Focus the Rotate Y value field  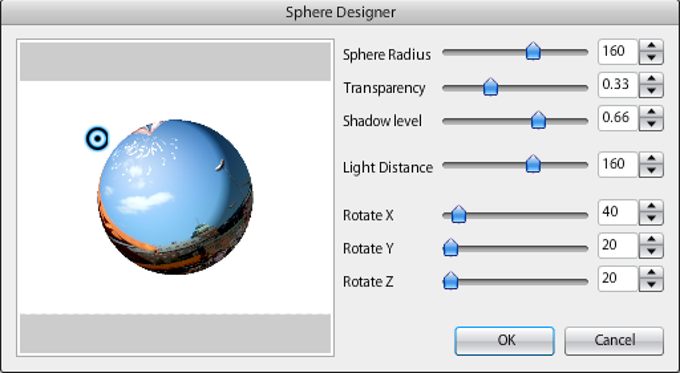[618, 245]
